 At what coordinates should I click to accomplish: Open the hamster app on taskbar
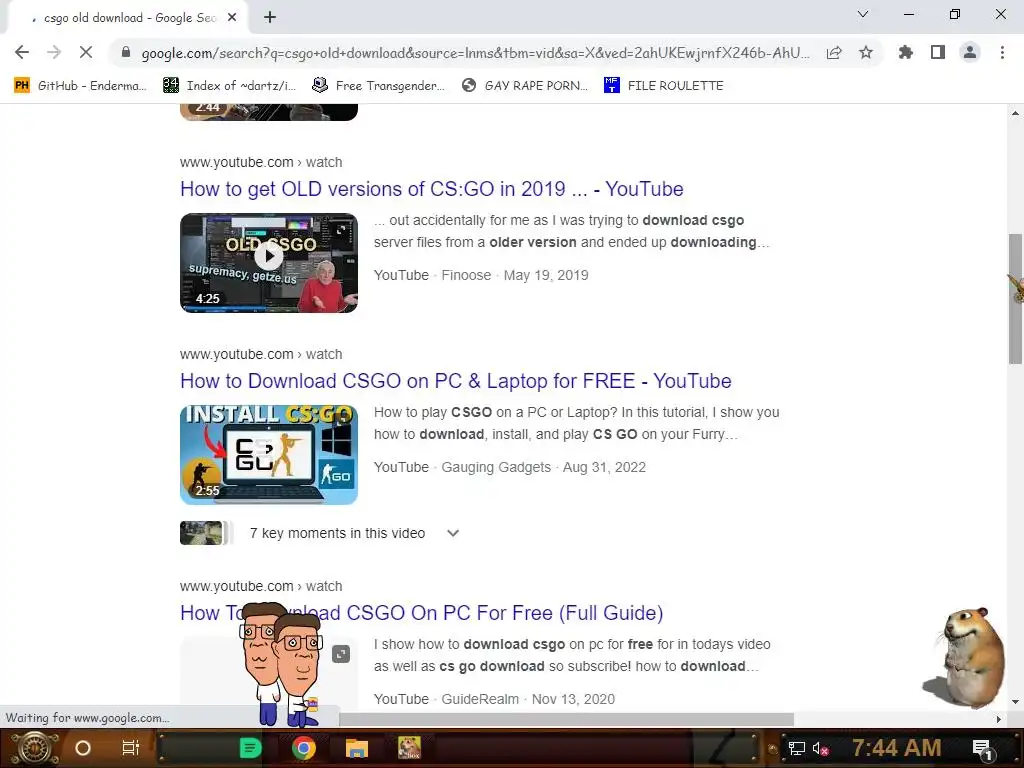tap(409, 748)
